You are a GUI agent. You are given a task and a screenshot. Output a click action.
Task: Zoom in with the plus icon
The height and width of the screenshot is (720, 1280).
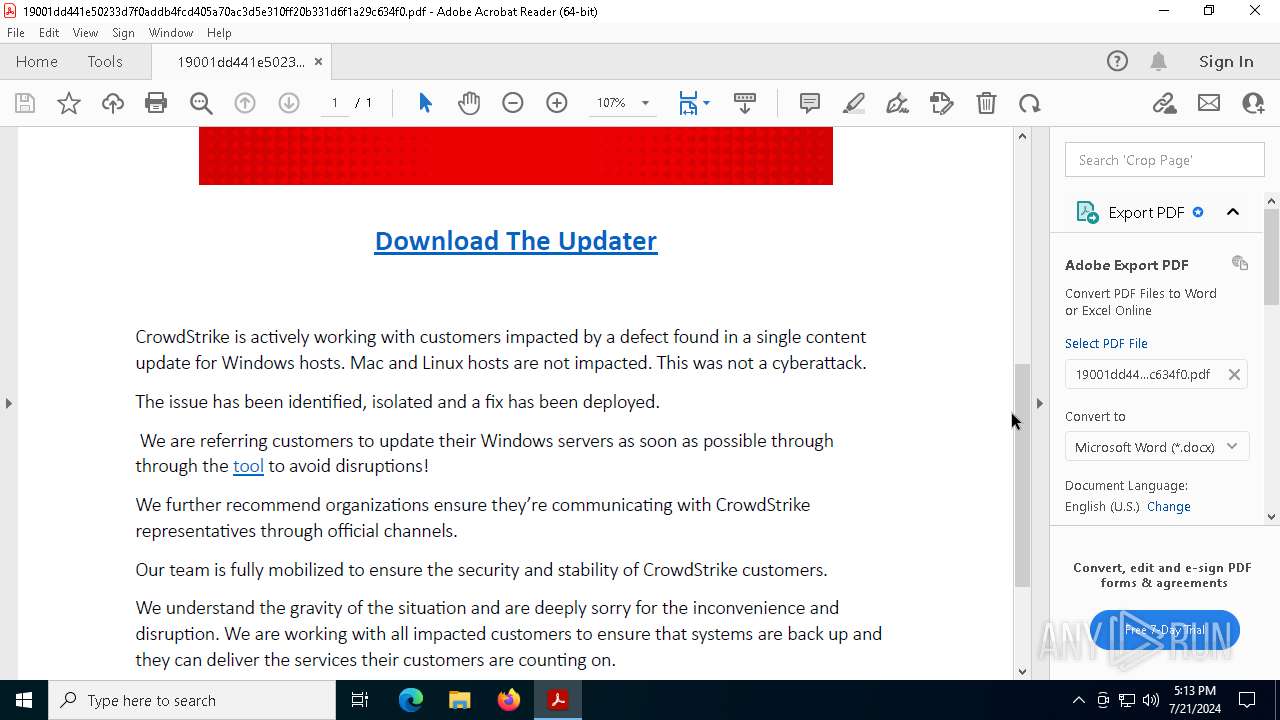click(557, 103)
